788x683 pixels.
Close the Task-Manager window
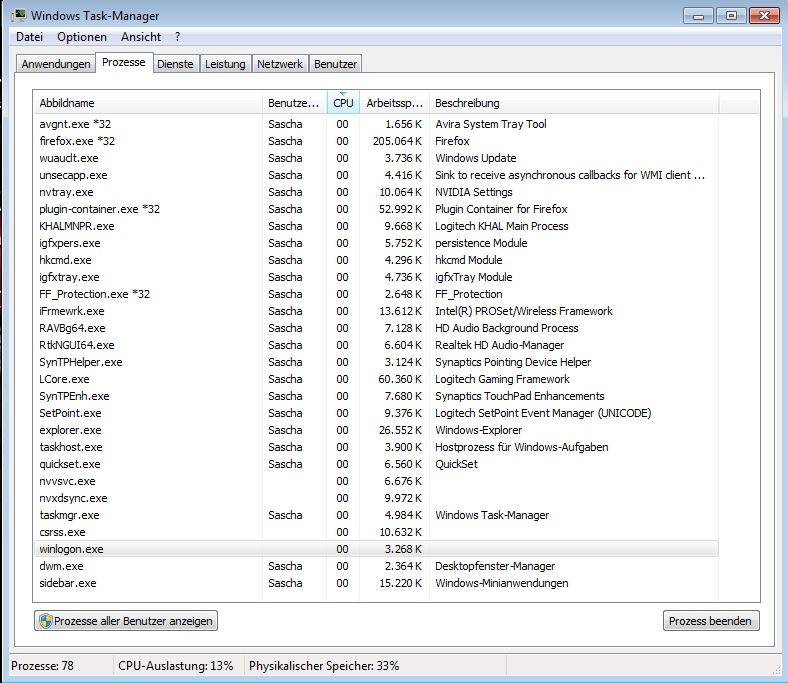click(764, 16)
